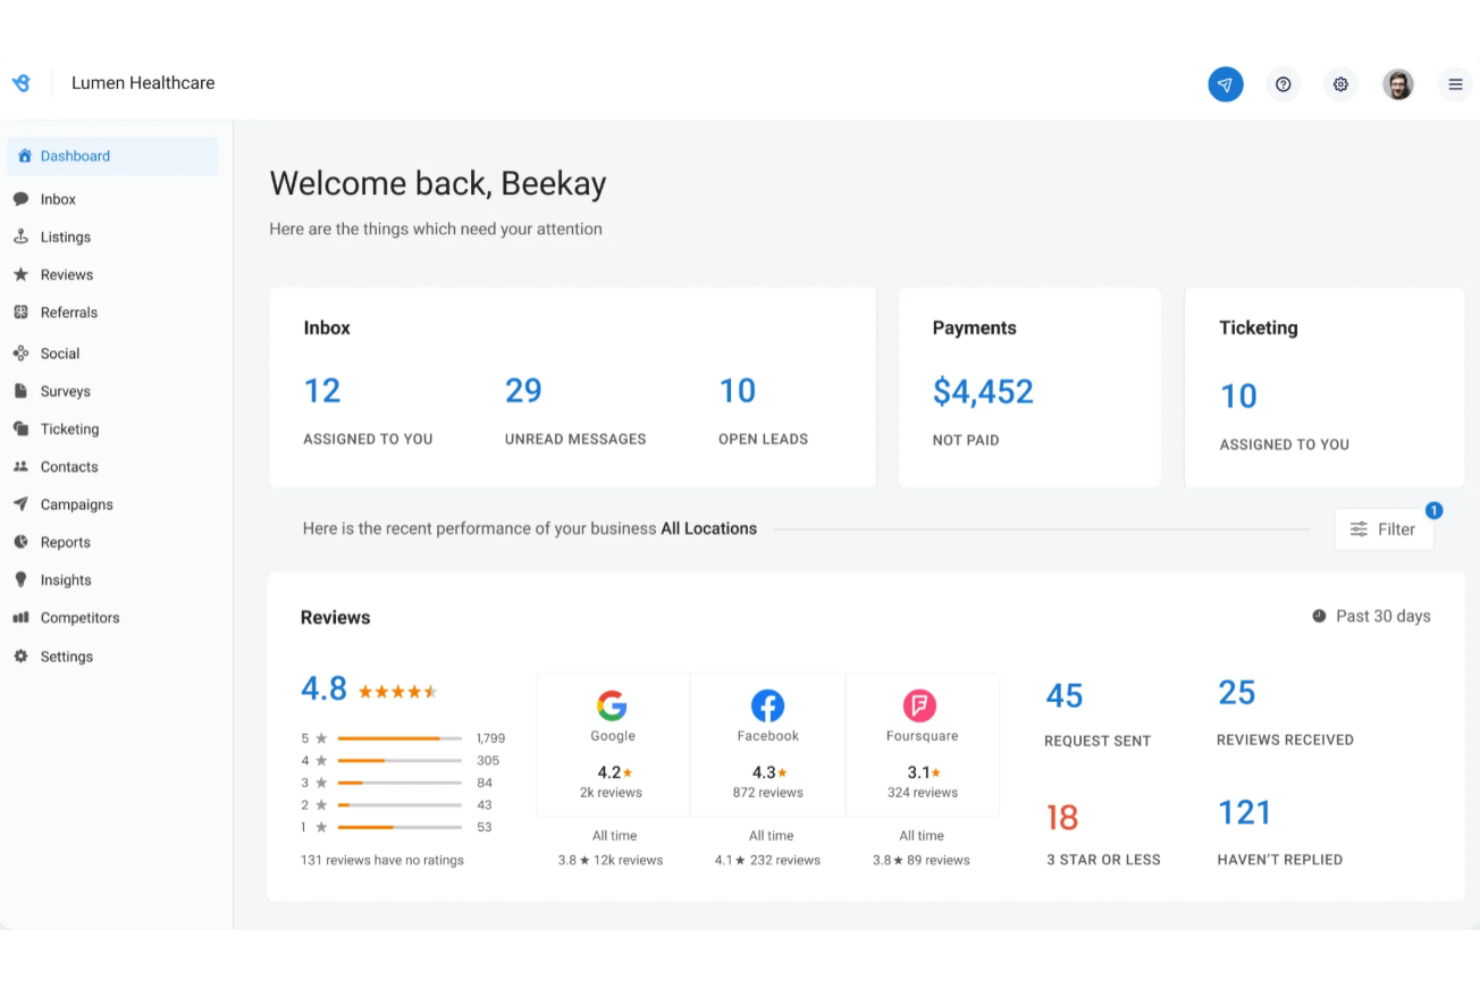Screen dimensions: 1480x987
Task: Open the profile avatar in the top bar
Action: click(1398, 84)
